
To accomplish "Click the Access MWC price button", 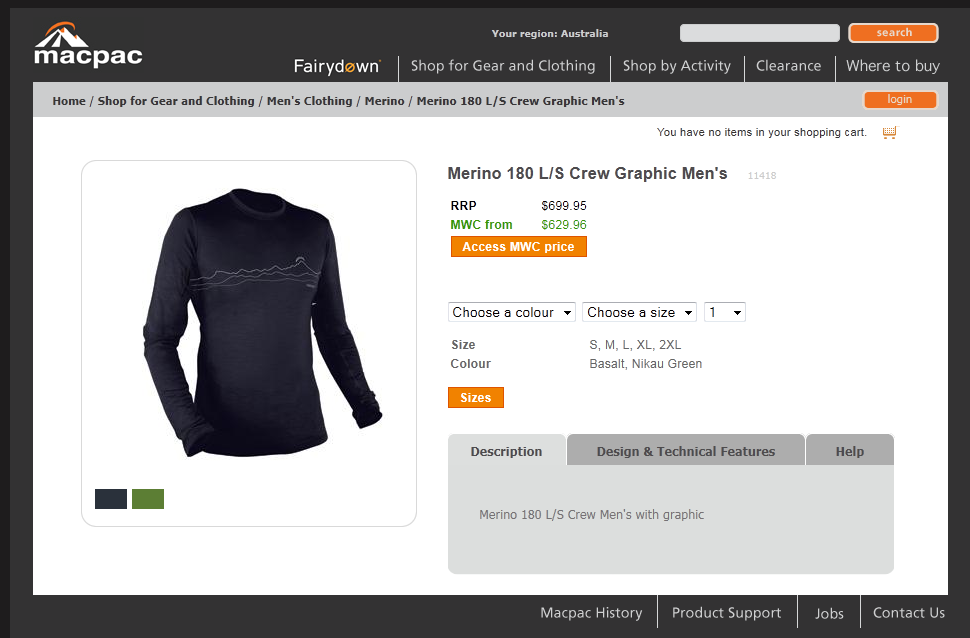I will tap(518, 246).
